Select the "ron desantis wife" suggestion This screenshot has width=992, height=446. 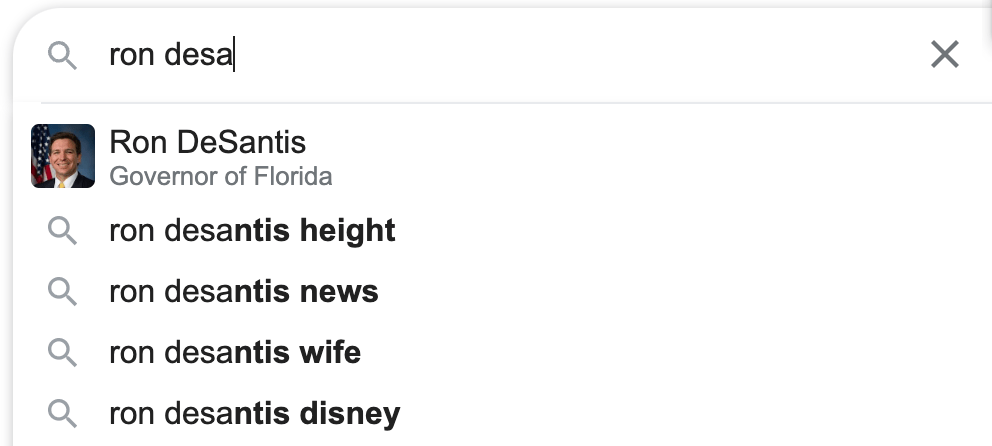pos(235,352)
